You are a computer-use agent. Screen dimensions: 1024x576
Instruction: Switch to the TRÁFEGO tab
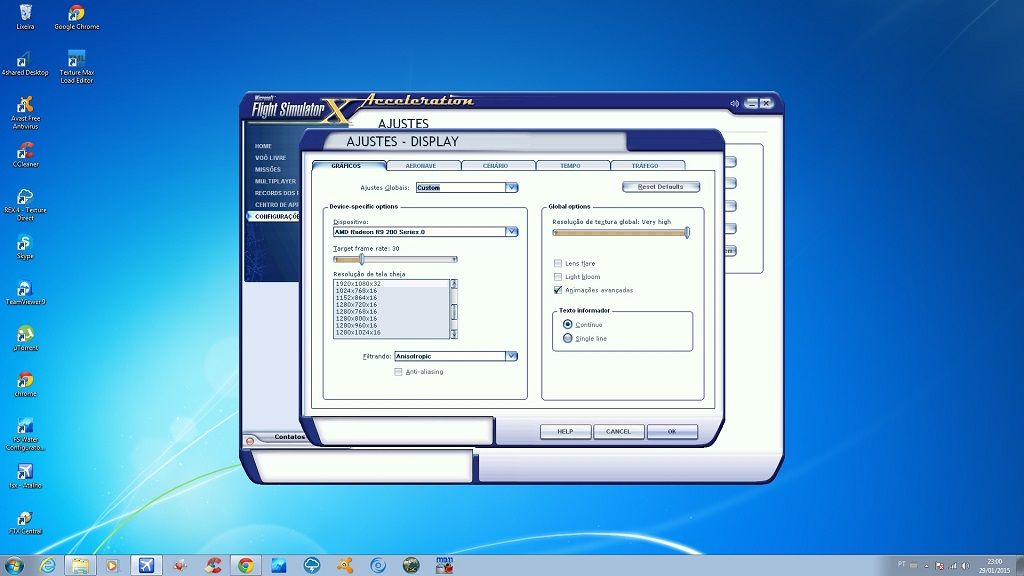tap(645, 165)
